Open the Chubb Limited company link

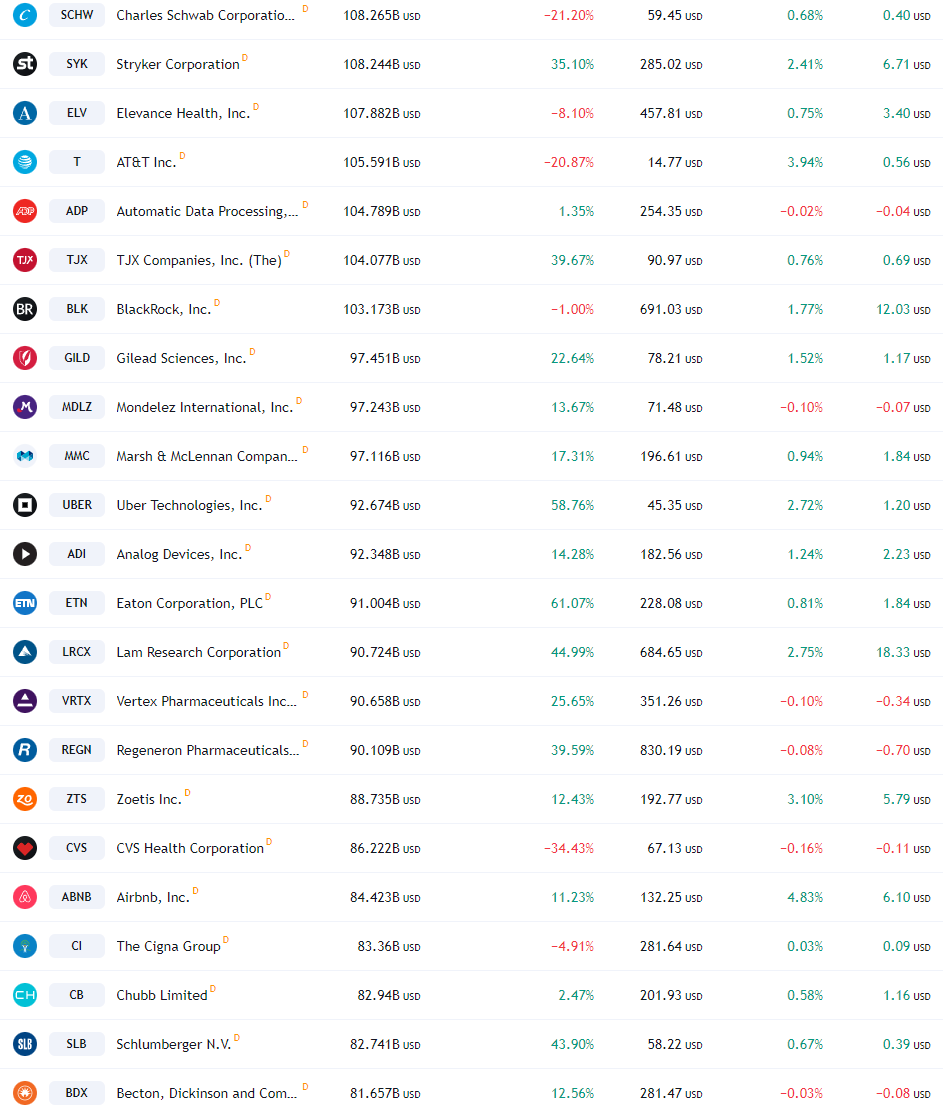162,995
